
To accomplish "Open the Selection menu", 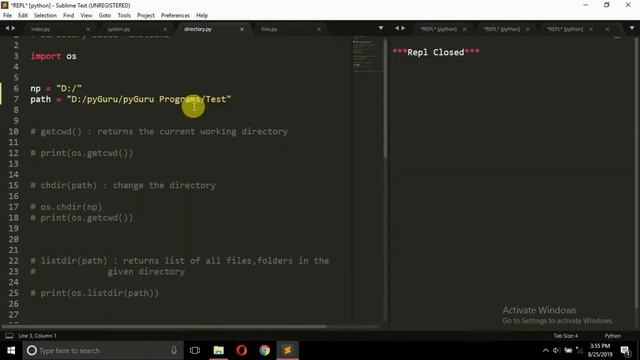I will click(45, 16).
